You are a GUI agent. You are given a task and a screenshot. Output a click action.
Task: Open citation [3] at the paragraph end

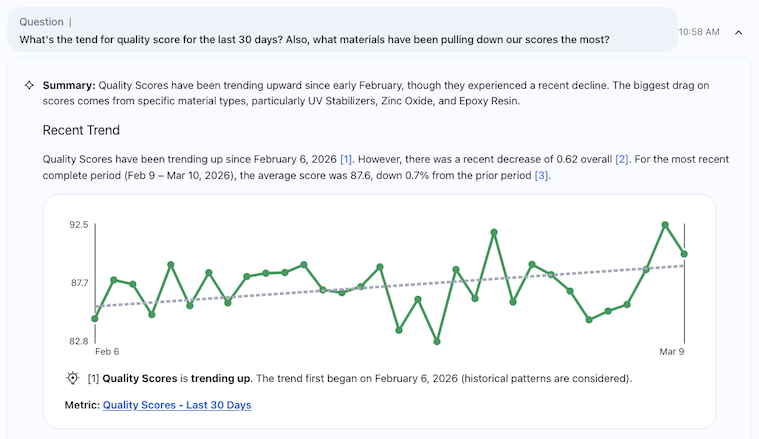coord(542,175)
